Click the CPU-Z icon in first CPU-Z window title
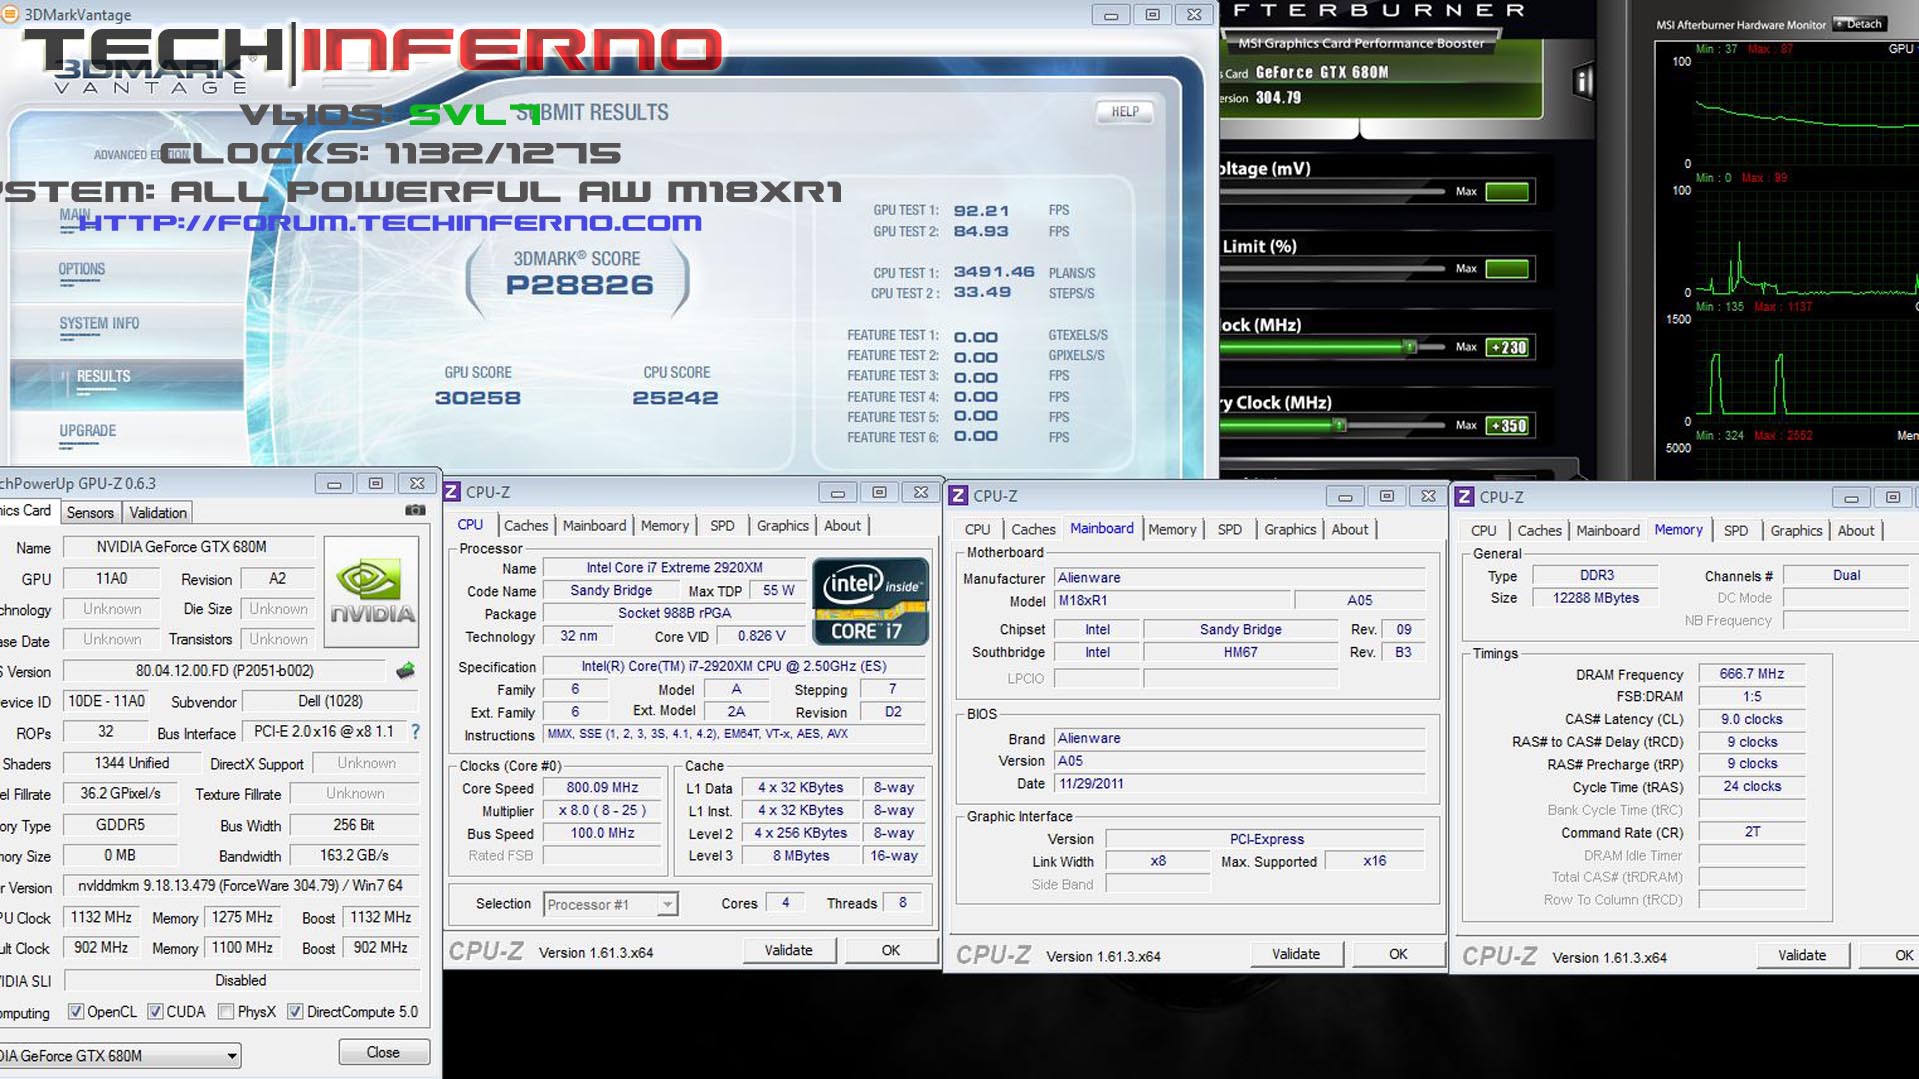The image size is (1919, 1079). [x=452, y=492]
